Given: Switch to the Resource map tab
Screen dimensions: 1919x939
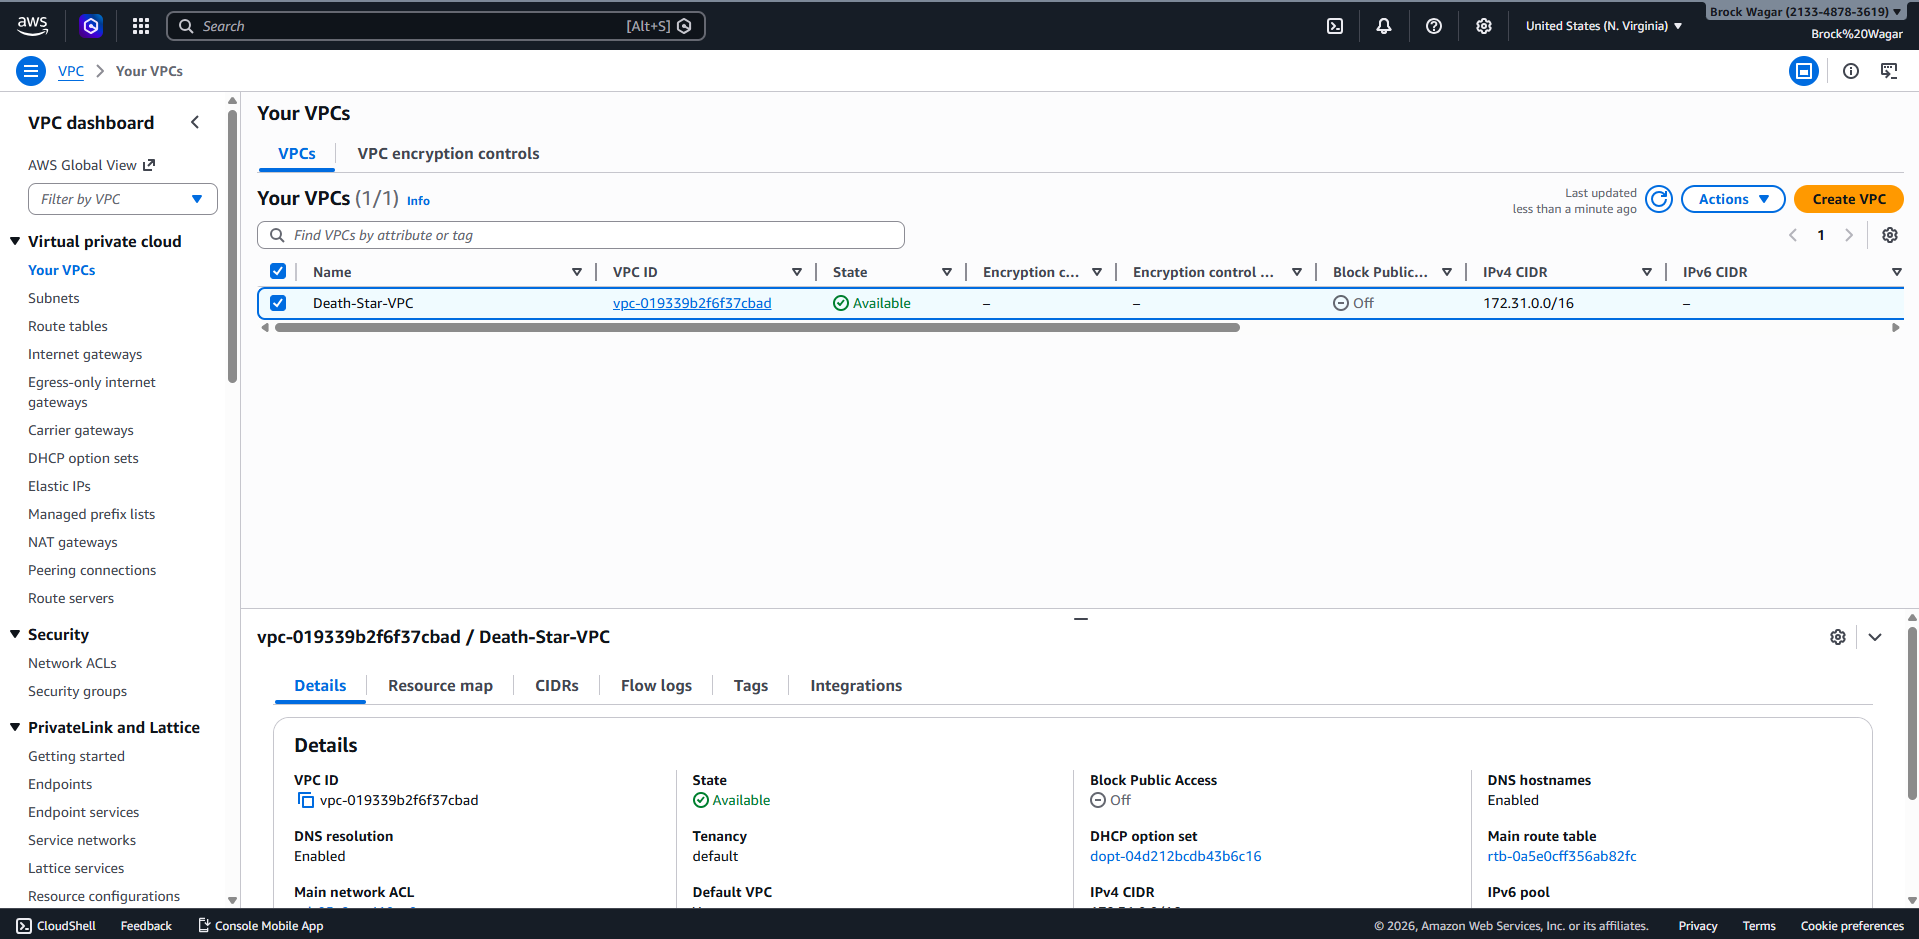Looking at the screenshot, I should (440, 686).
